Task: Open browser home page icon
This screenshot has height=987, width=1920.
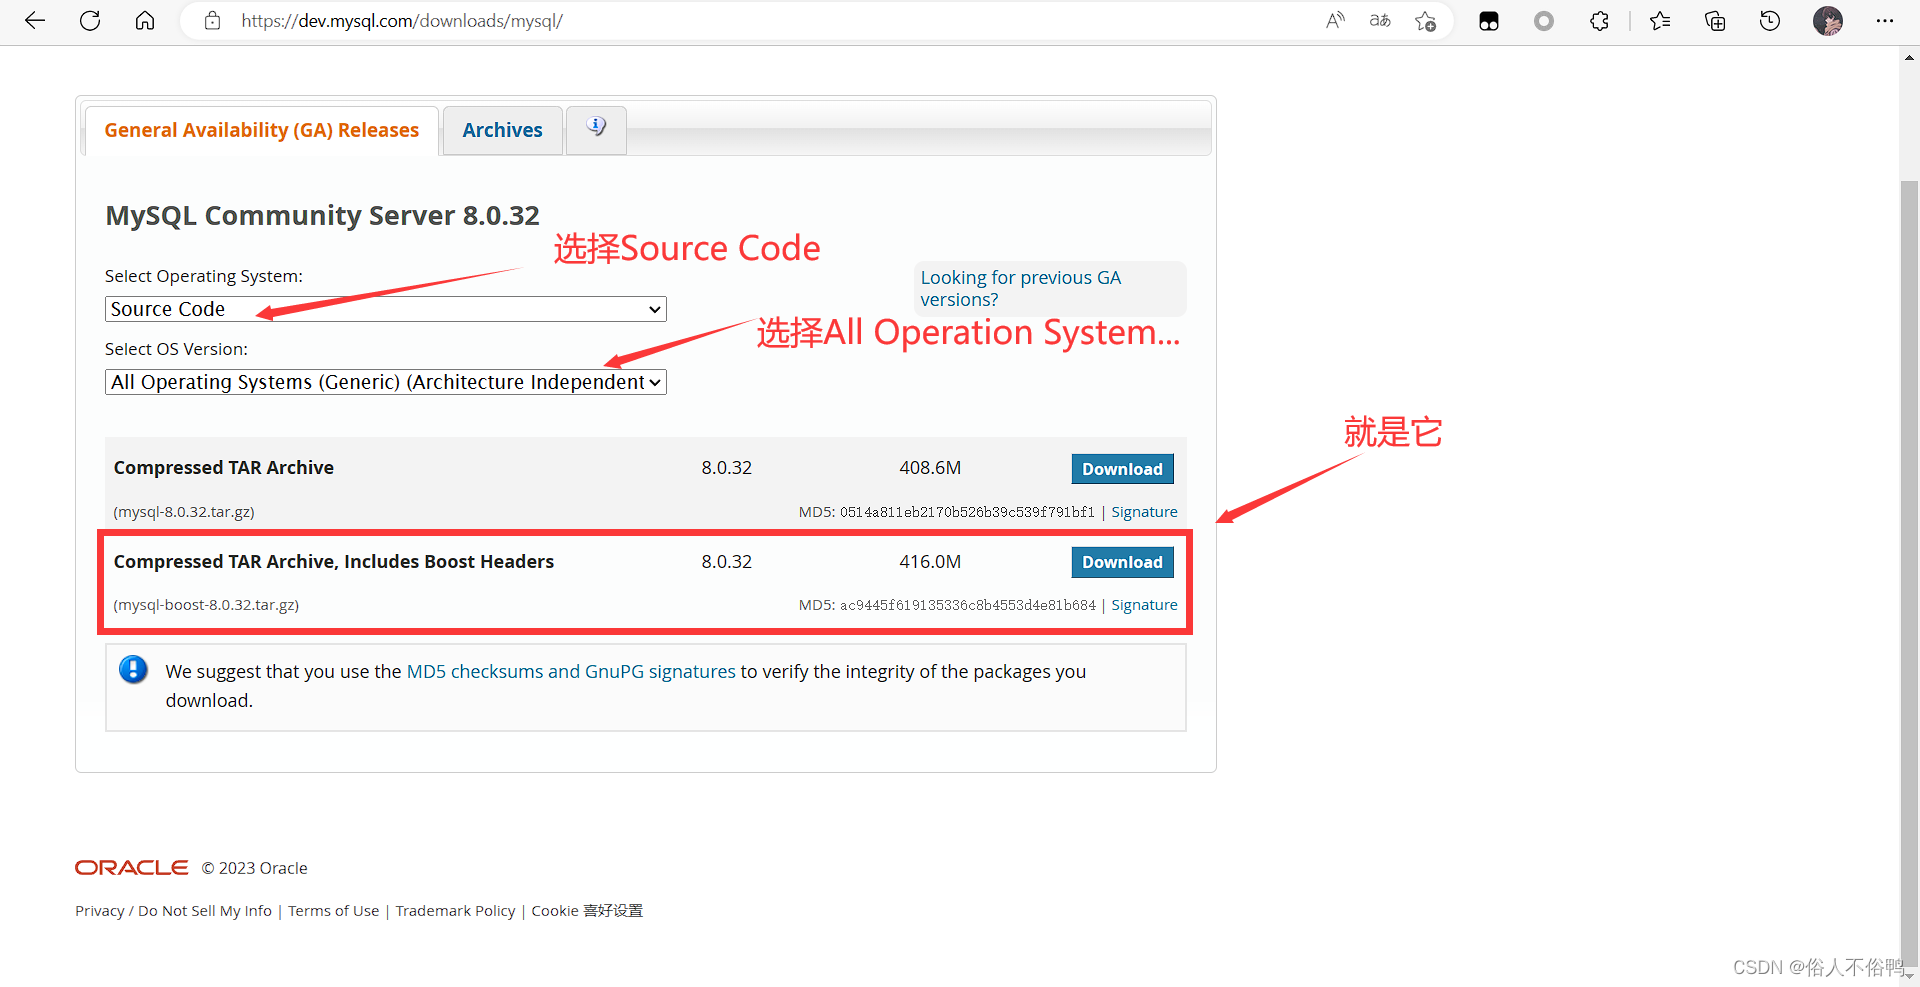Action: (145, 20)
